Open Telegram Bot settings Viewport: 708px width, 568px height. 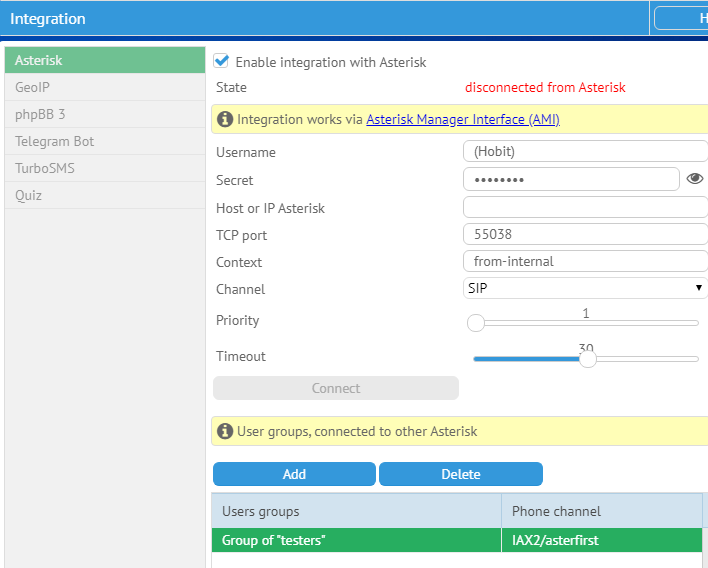coord(104,141)
